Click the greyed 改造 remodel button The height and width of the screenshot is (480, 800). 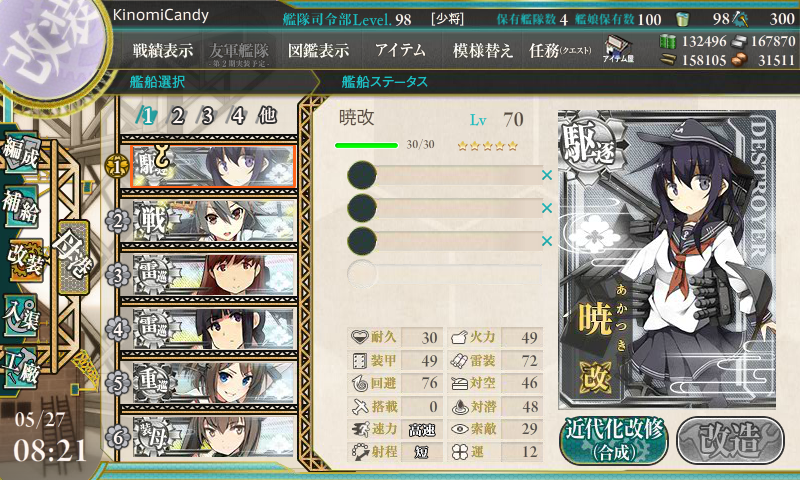[730, 440]
